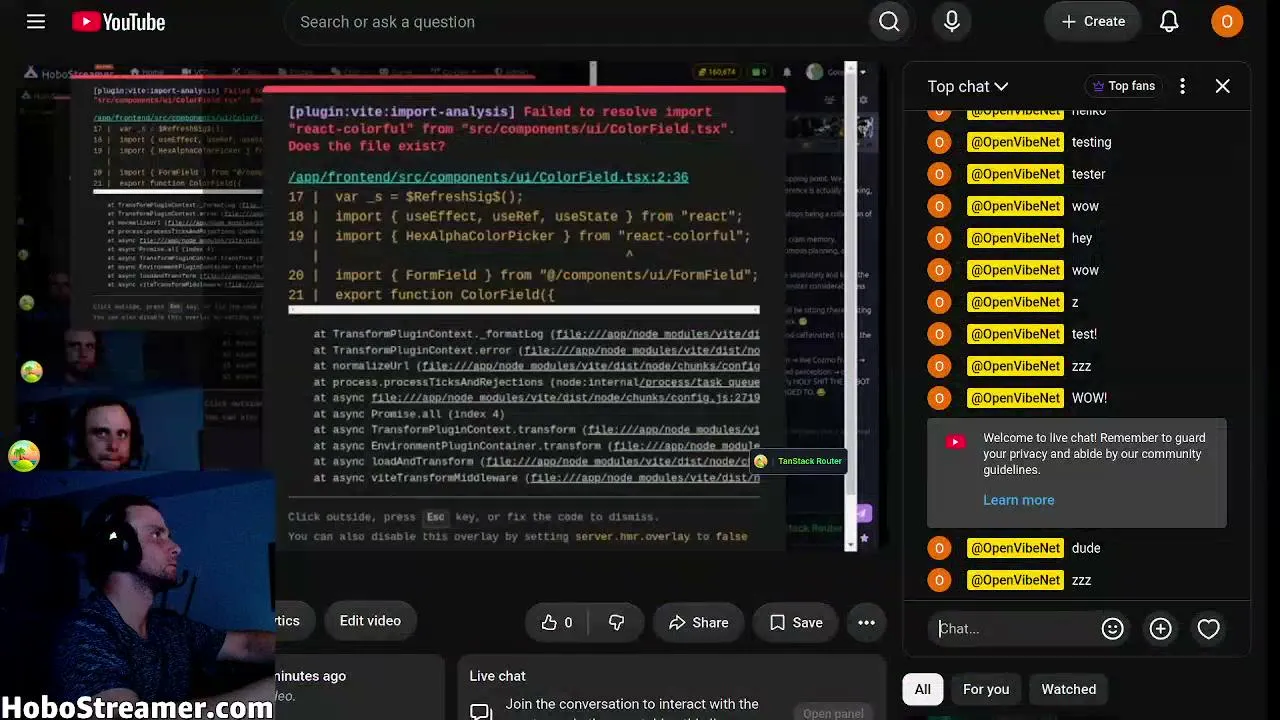
Task: Click the avatar beside the "test!" message
Action: (939, 334)
